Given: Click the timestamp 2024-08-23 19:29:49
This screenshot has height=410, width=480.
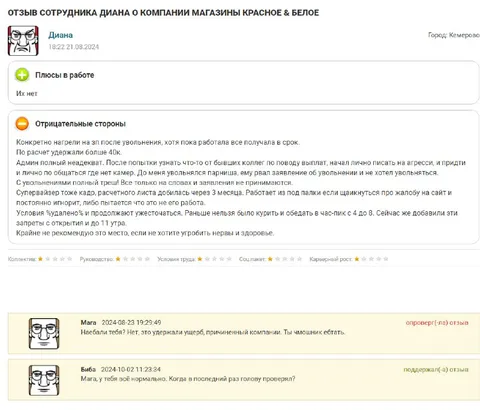Looking at the screenshot, I should pos(131,322).
